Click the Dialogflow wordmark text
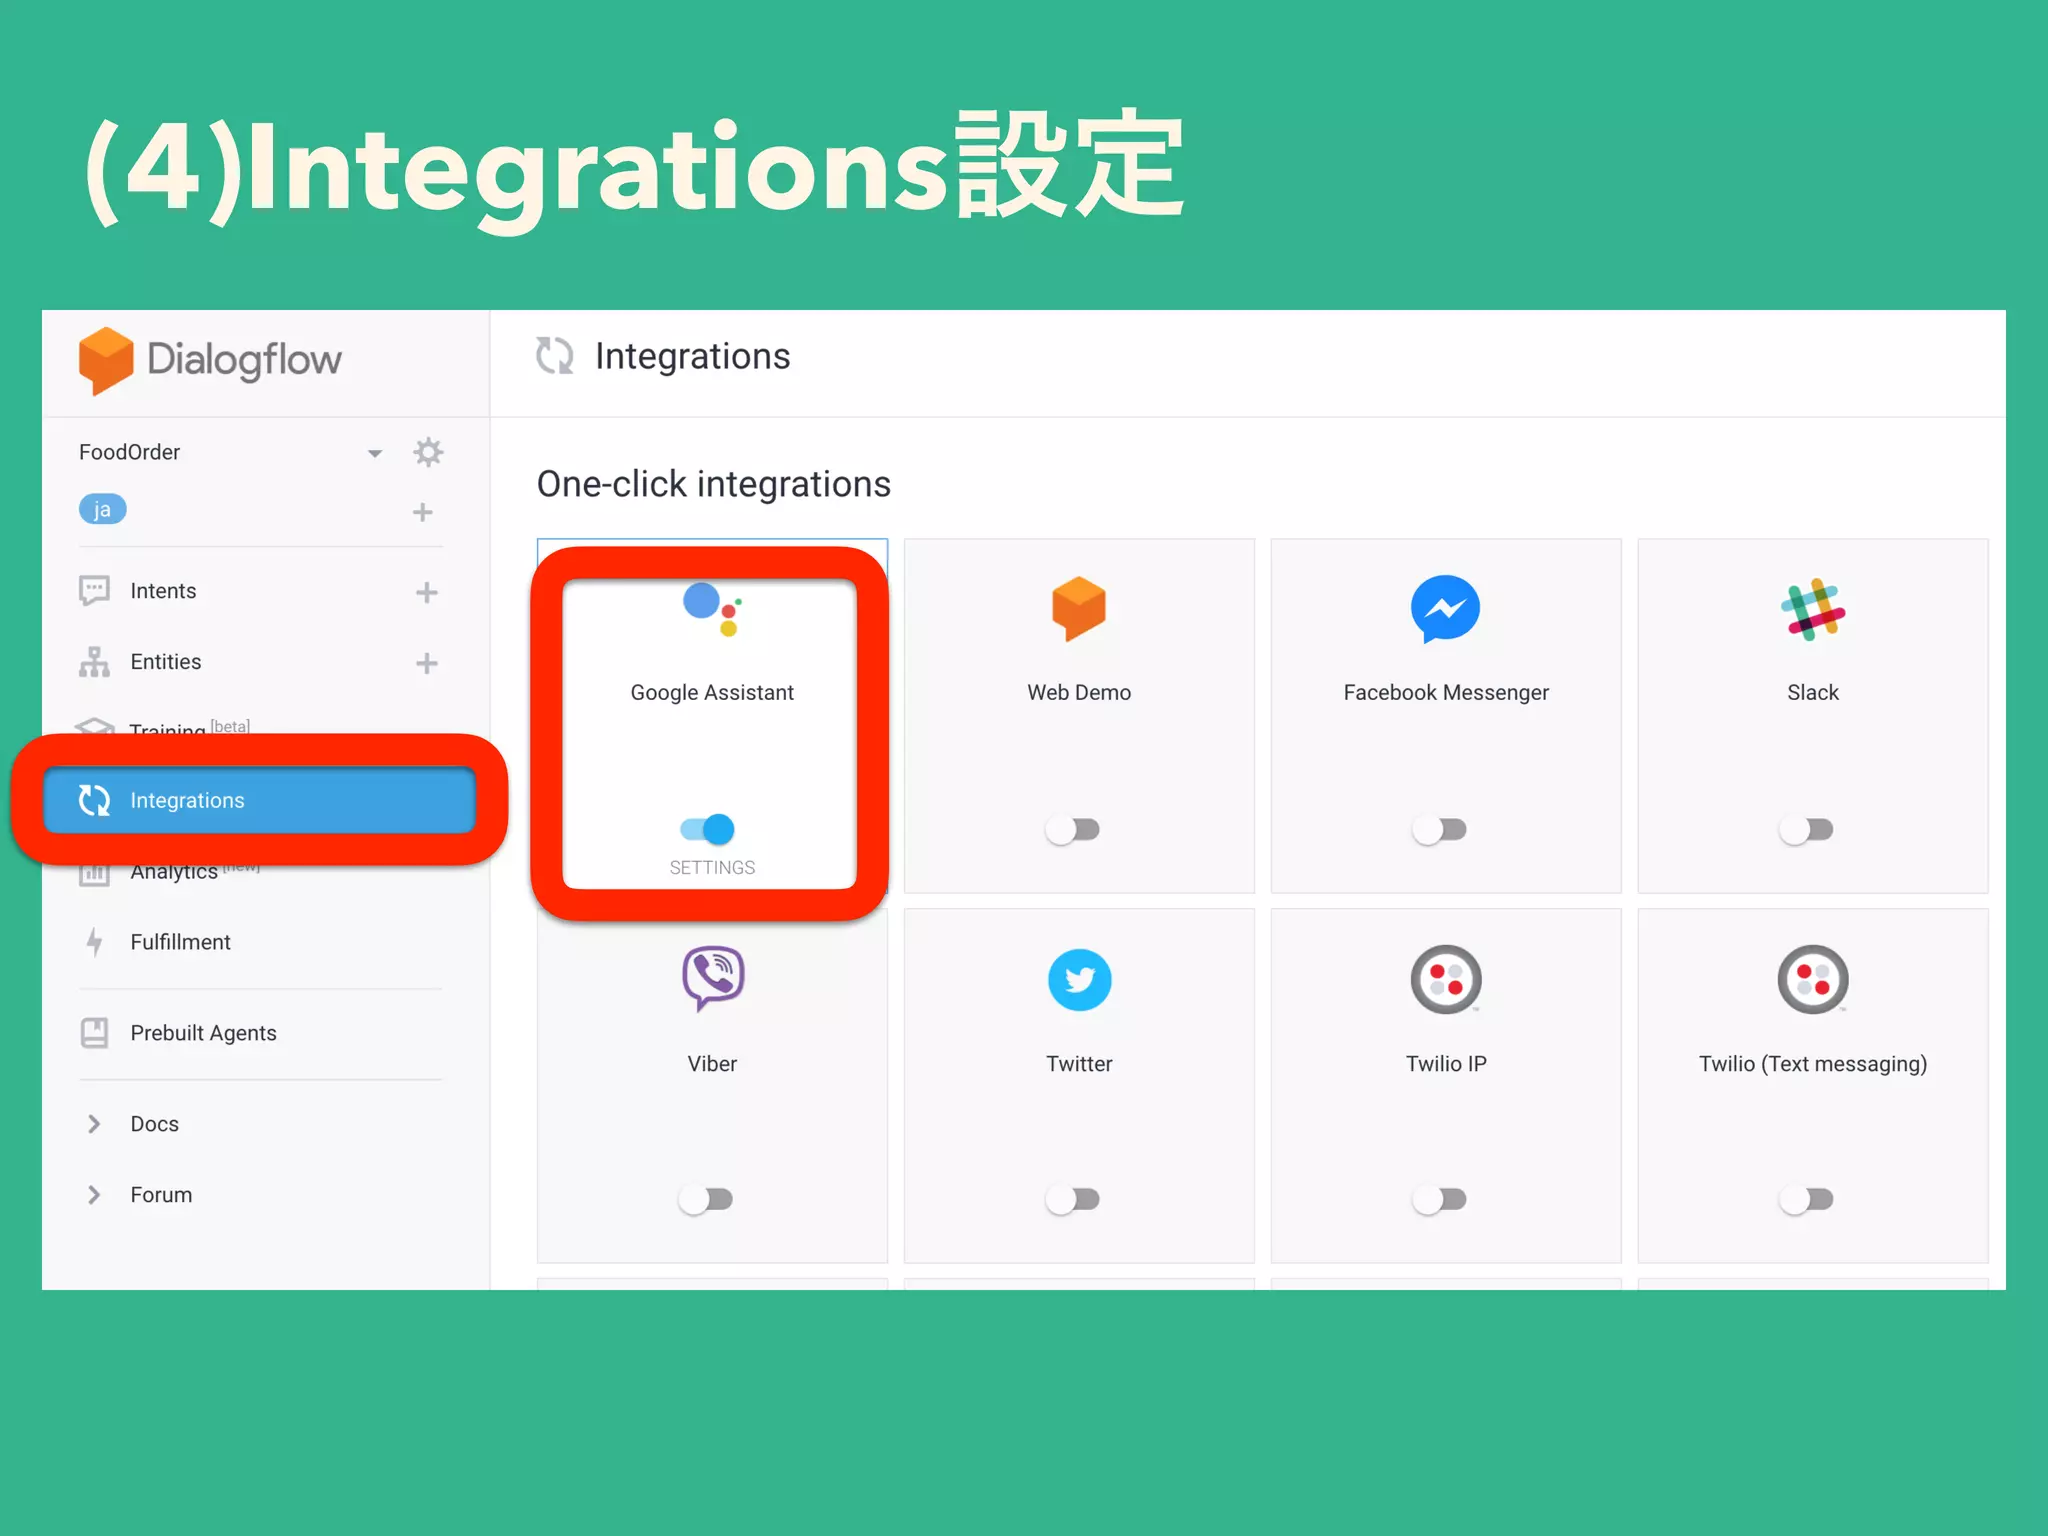 pyautogui.click(x=244, y=360)
